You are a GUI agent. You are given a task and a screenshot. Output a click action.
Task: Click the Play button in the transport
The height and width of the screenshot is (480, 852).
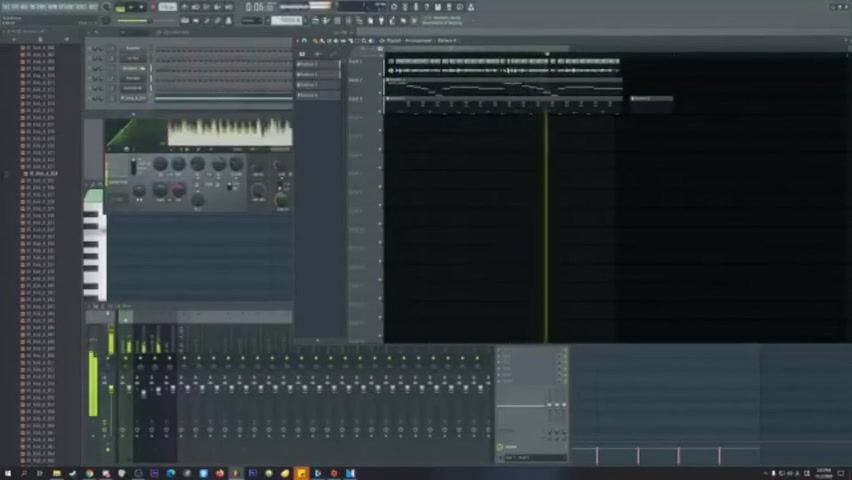[131, 8]
